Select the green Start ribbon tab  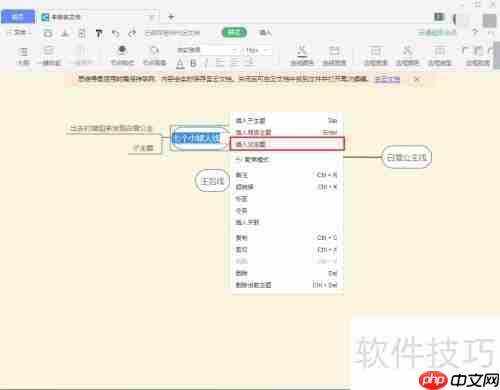[234, 32]
